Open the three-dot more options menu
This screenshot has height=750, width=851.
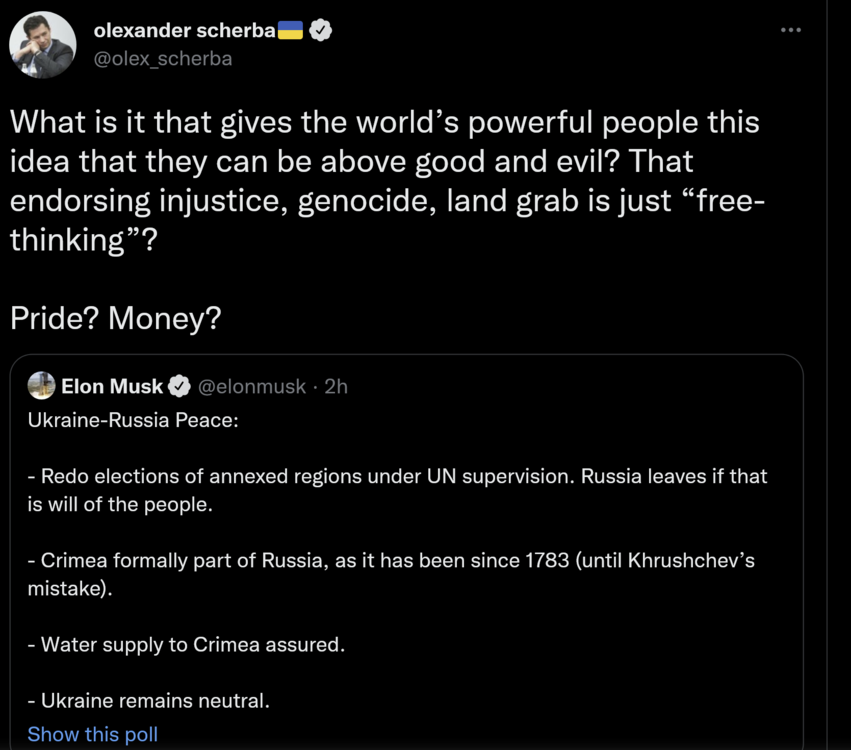(x=791, y=30)
